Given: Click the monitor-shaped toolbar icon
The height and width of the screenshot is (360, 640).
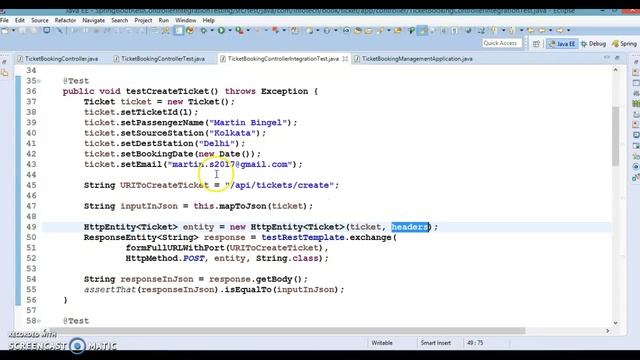Looking at the screenshot, I should pyautogui.click(x=47, y=31).
